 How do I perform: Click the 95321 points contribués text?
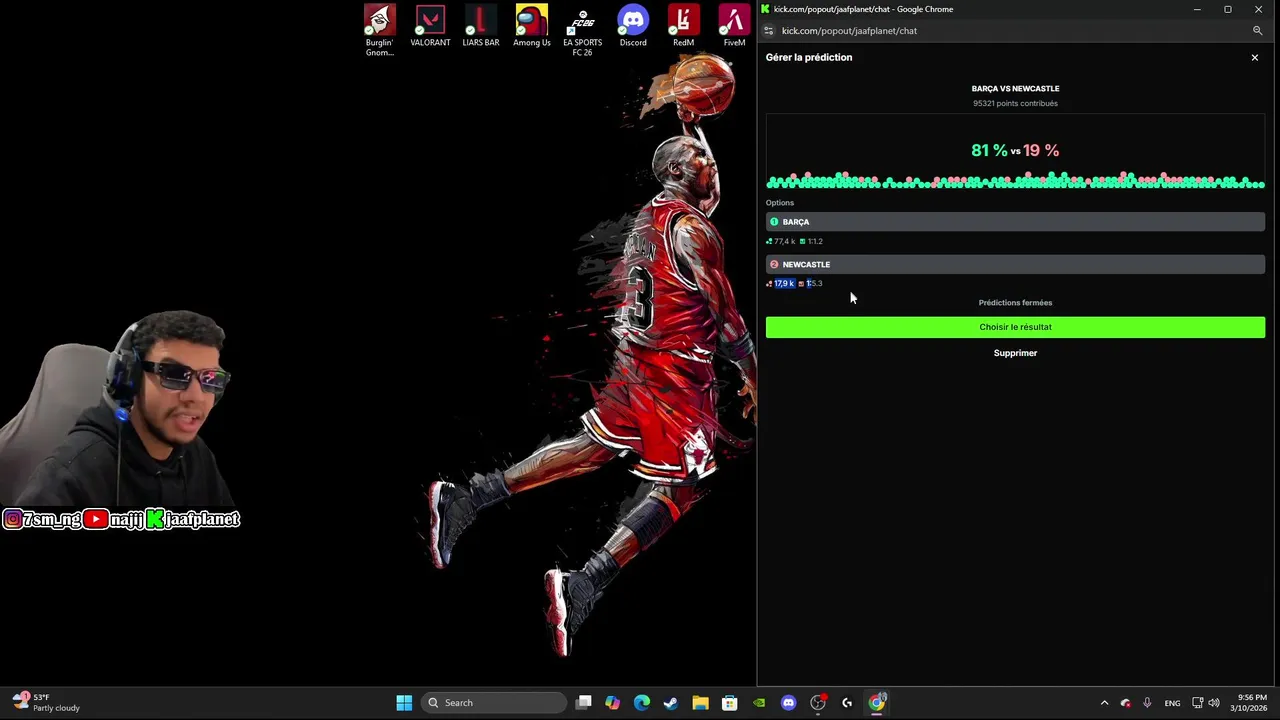[1015, 103]
